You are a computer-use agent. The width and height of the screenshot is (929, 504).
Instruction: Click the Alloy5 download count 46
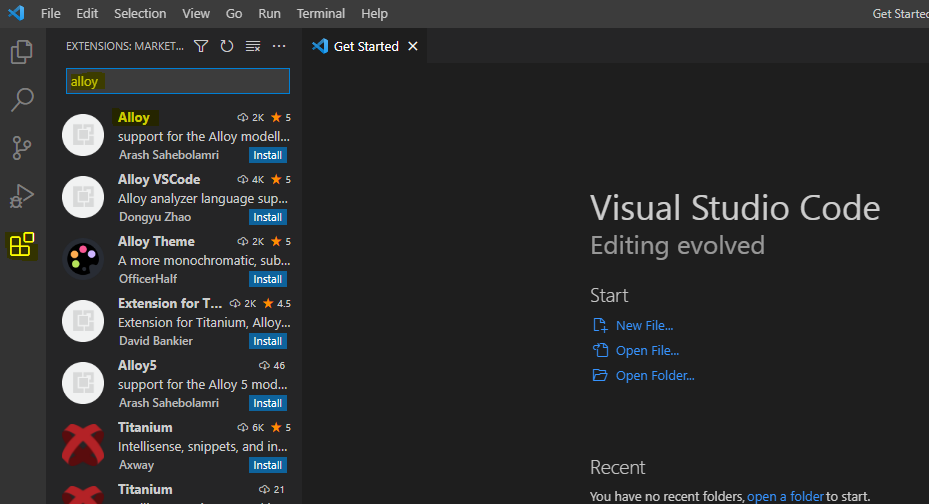272,365
